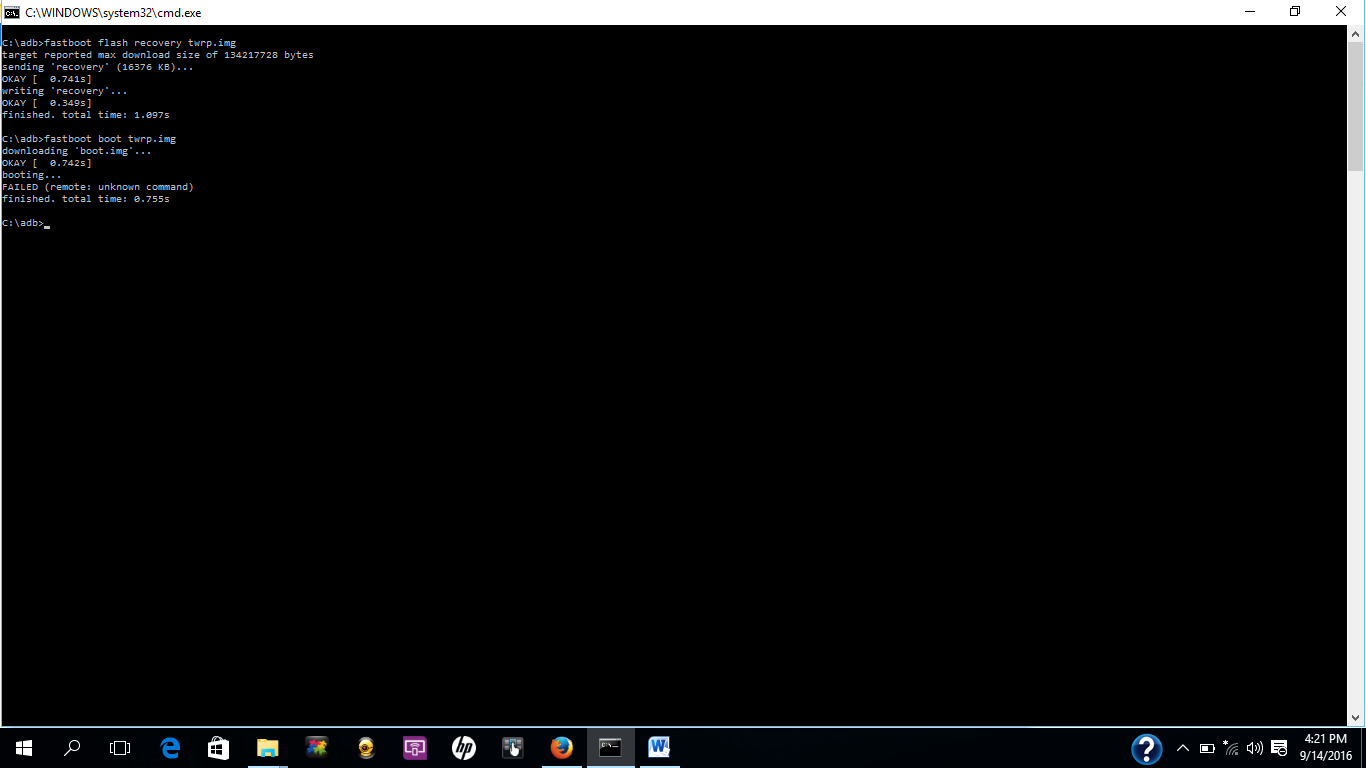The height and width of the screenshot is (768, 1366).
Task: Open the Wi-Fi network flyout
Action: click(1230, 748)
